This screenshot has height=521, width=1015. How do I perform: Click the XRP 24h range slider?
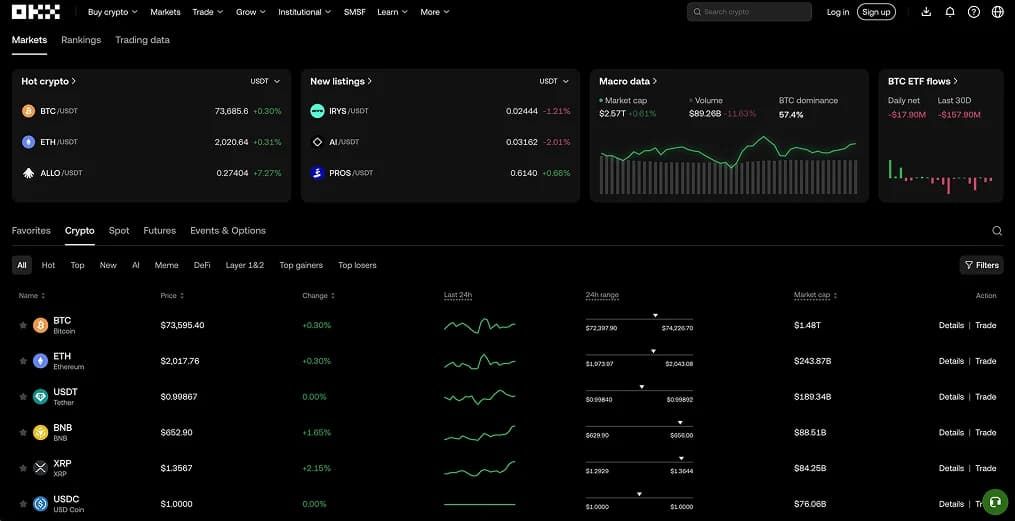pos(639,461)
